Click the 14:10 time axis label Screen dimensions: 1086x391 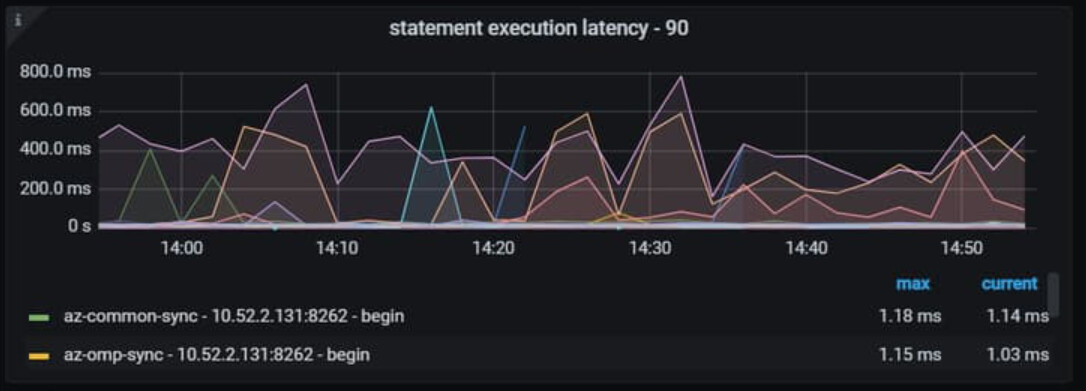point(337,248)
